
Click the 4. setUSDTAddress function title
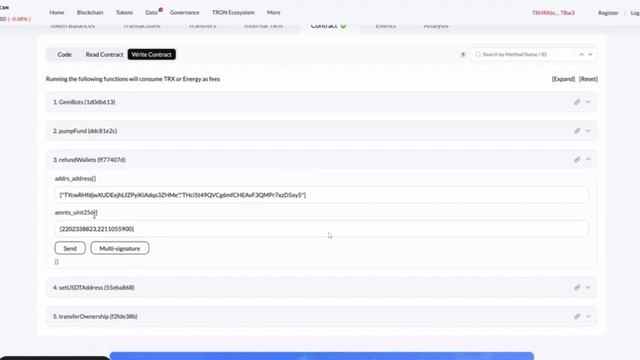93,287
